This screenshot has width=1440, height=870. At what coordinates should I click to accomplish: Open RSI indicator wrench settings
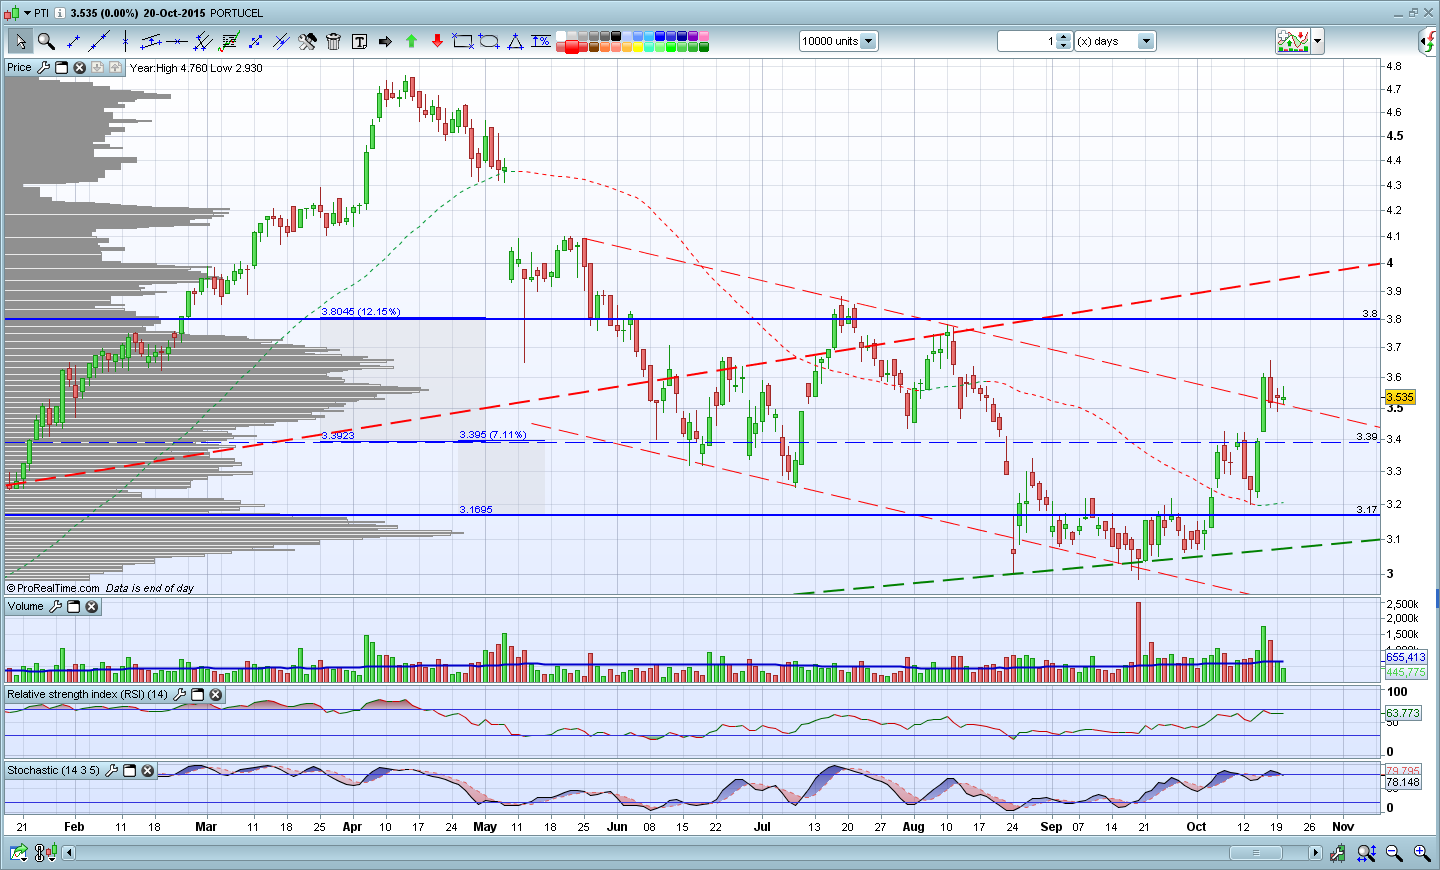coord(179,694)
